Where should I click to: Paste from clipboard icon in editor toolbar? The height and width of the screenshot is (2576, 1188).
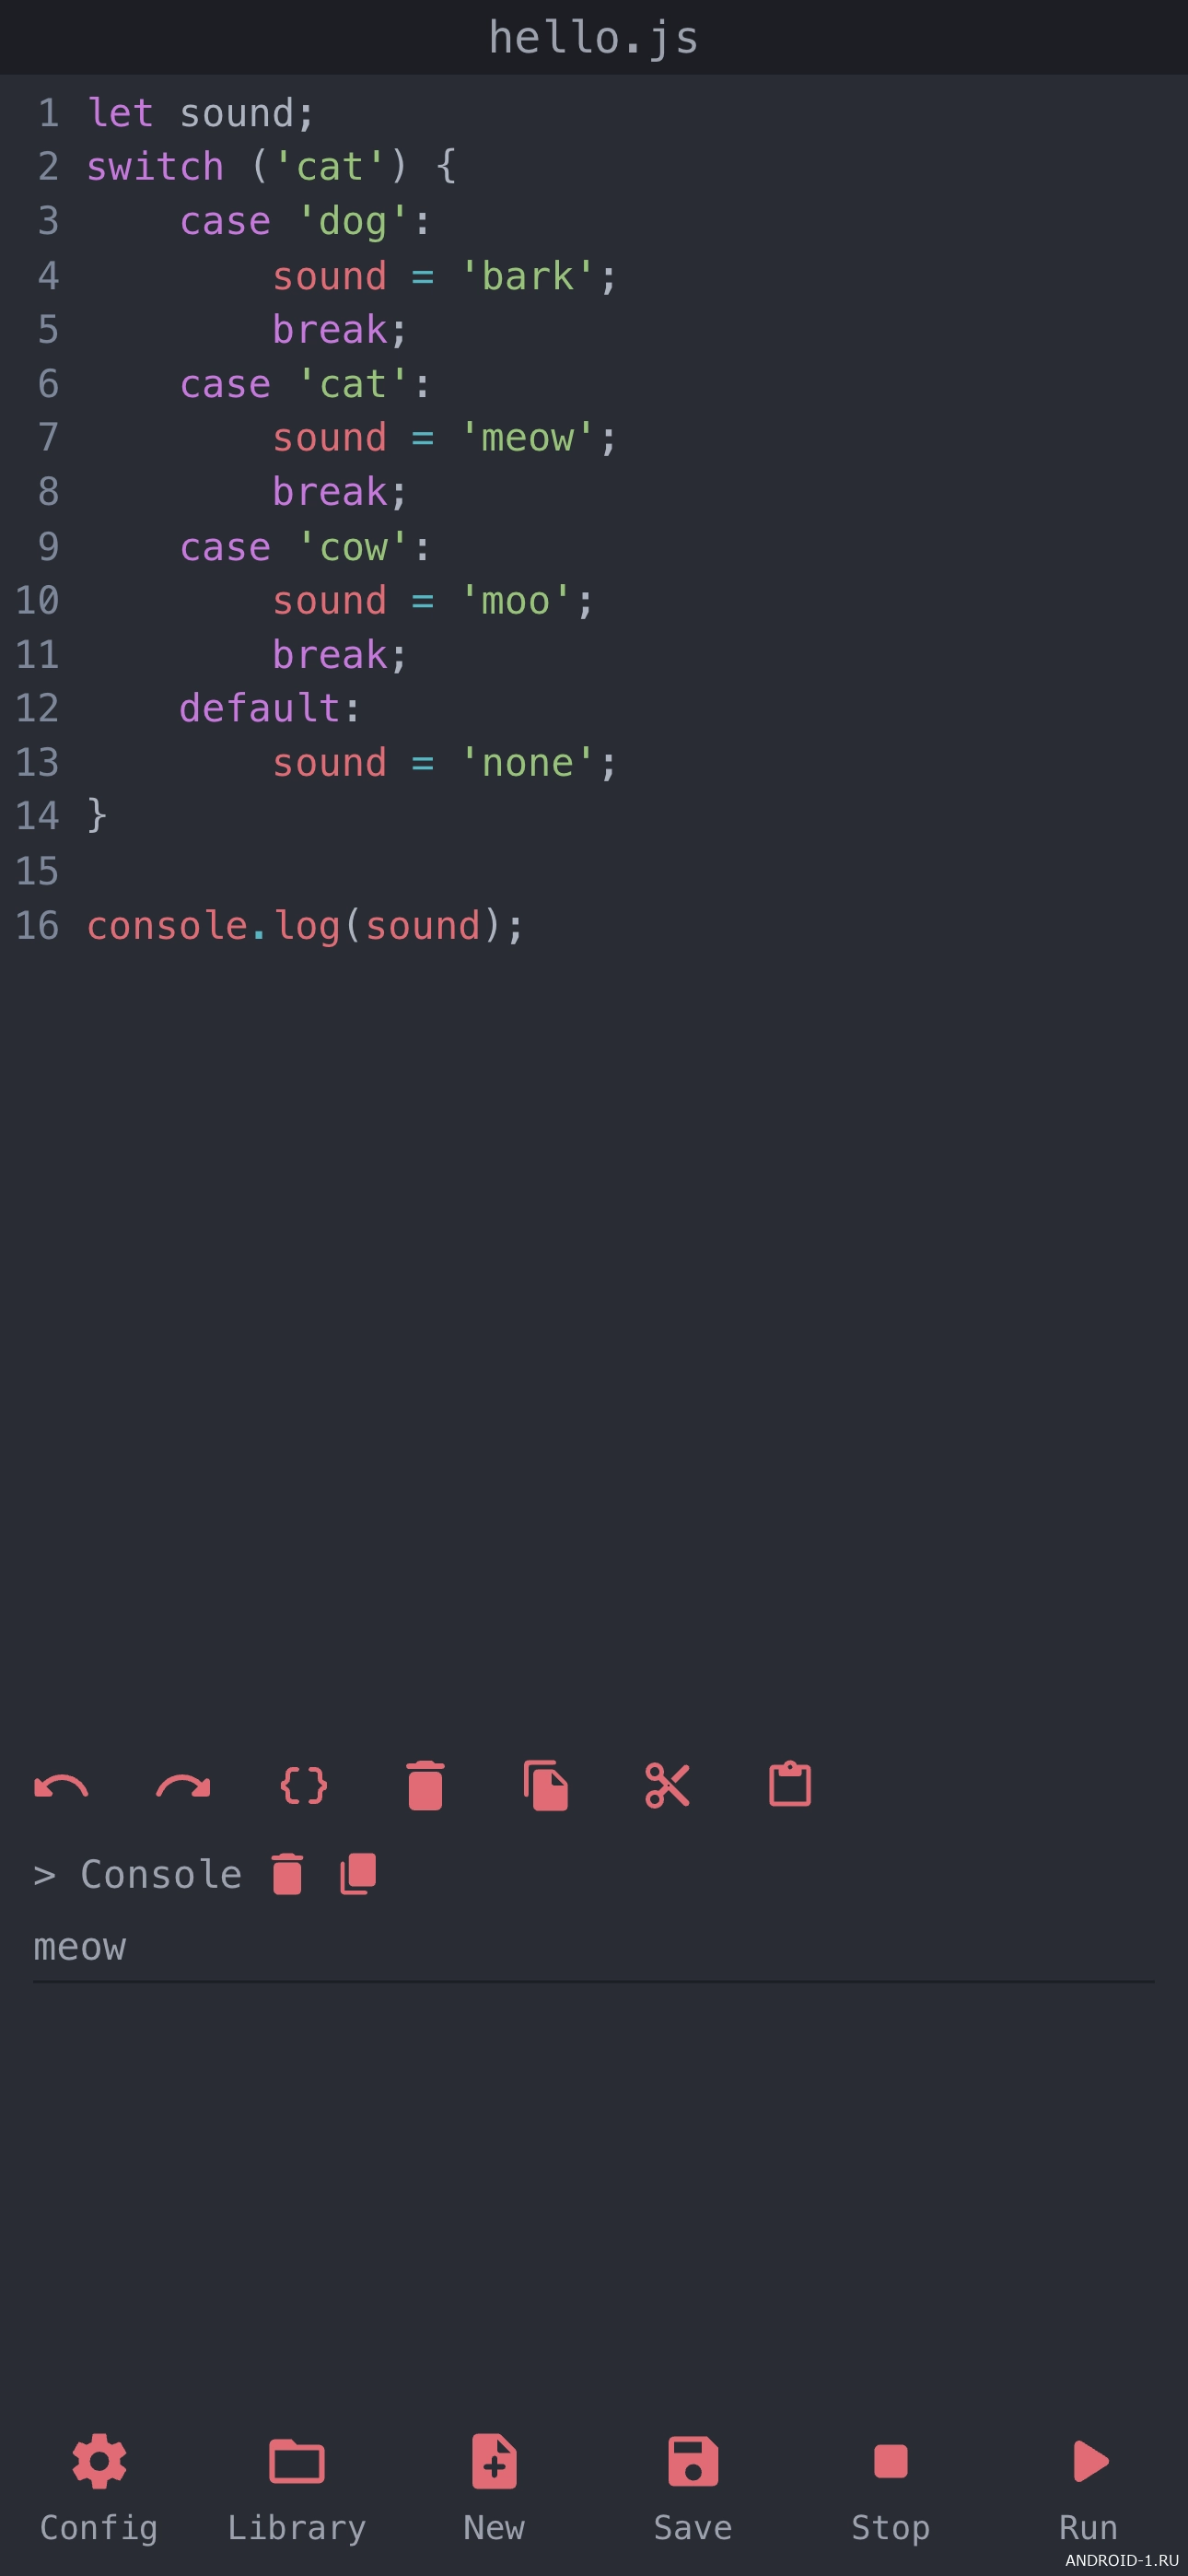click(x=790, y=1784)
